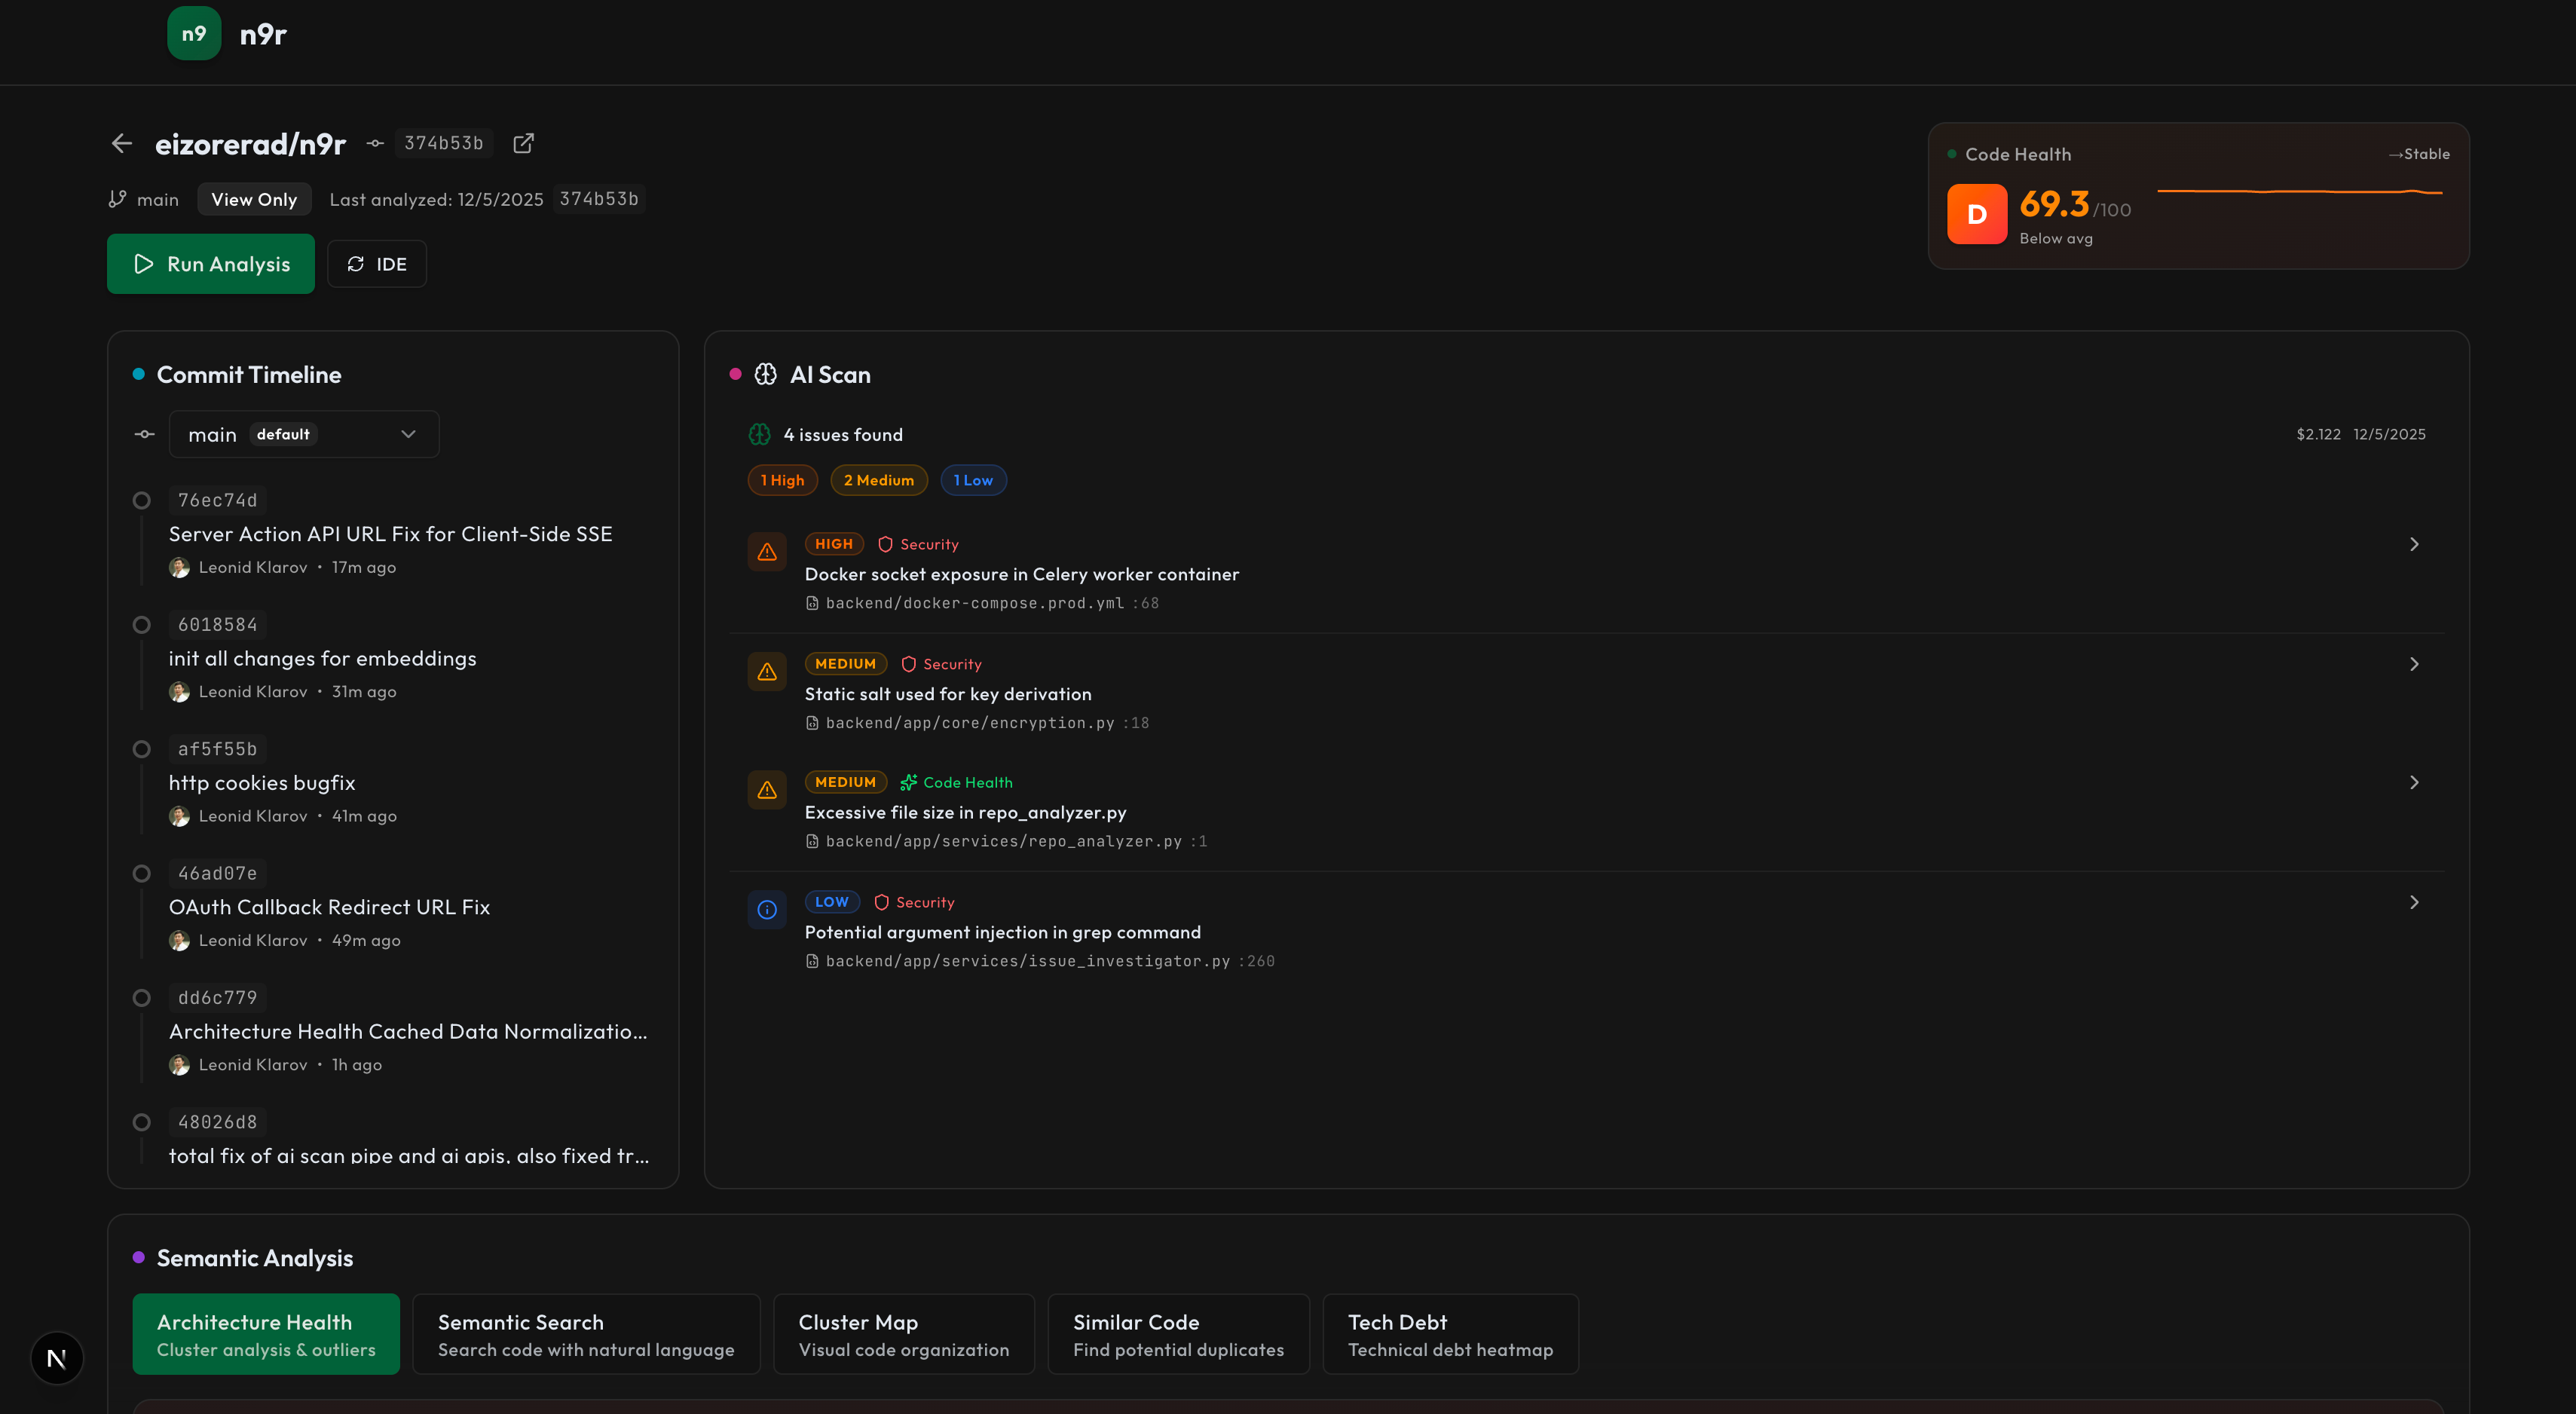
Task: Select commit af5f55b timeline node
Action: (142, 749)
